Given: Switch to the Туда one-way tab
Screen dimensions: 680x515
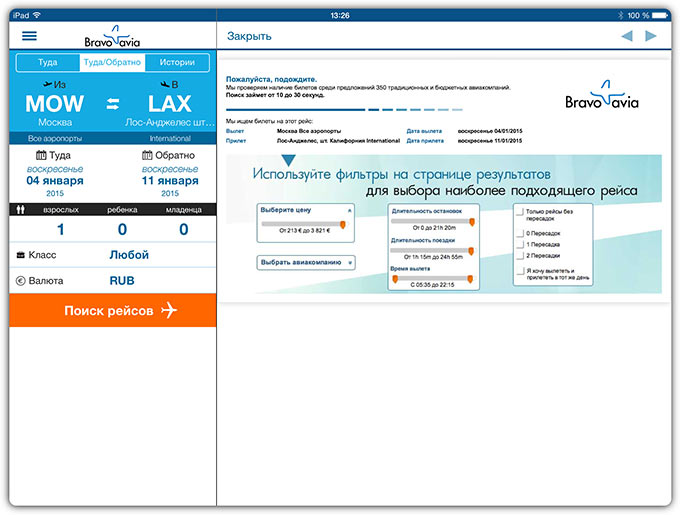Looking at the screenshot, I should pos(48,62).
